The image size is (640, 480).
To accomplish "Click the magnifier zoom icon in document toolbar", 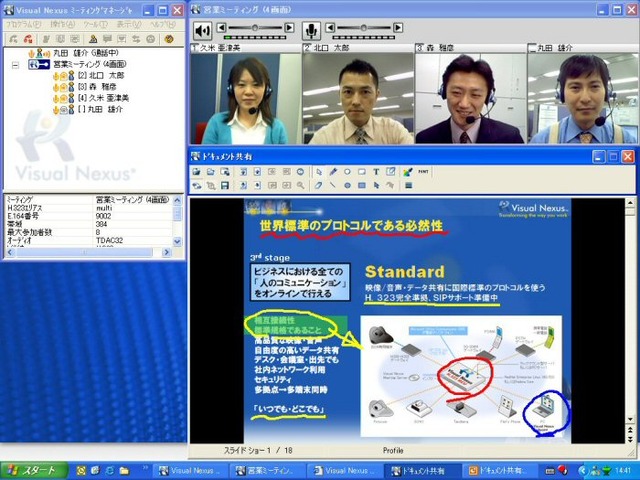I will [x=301, y=186].
